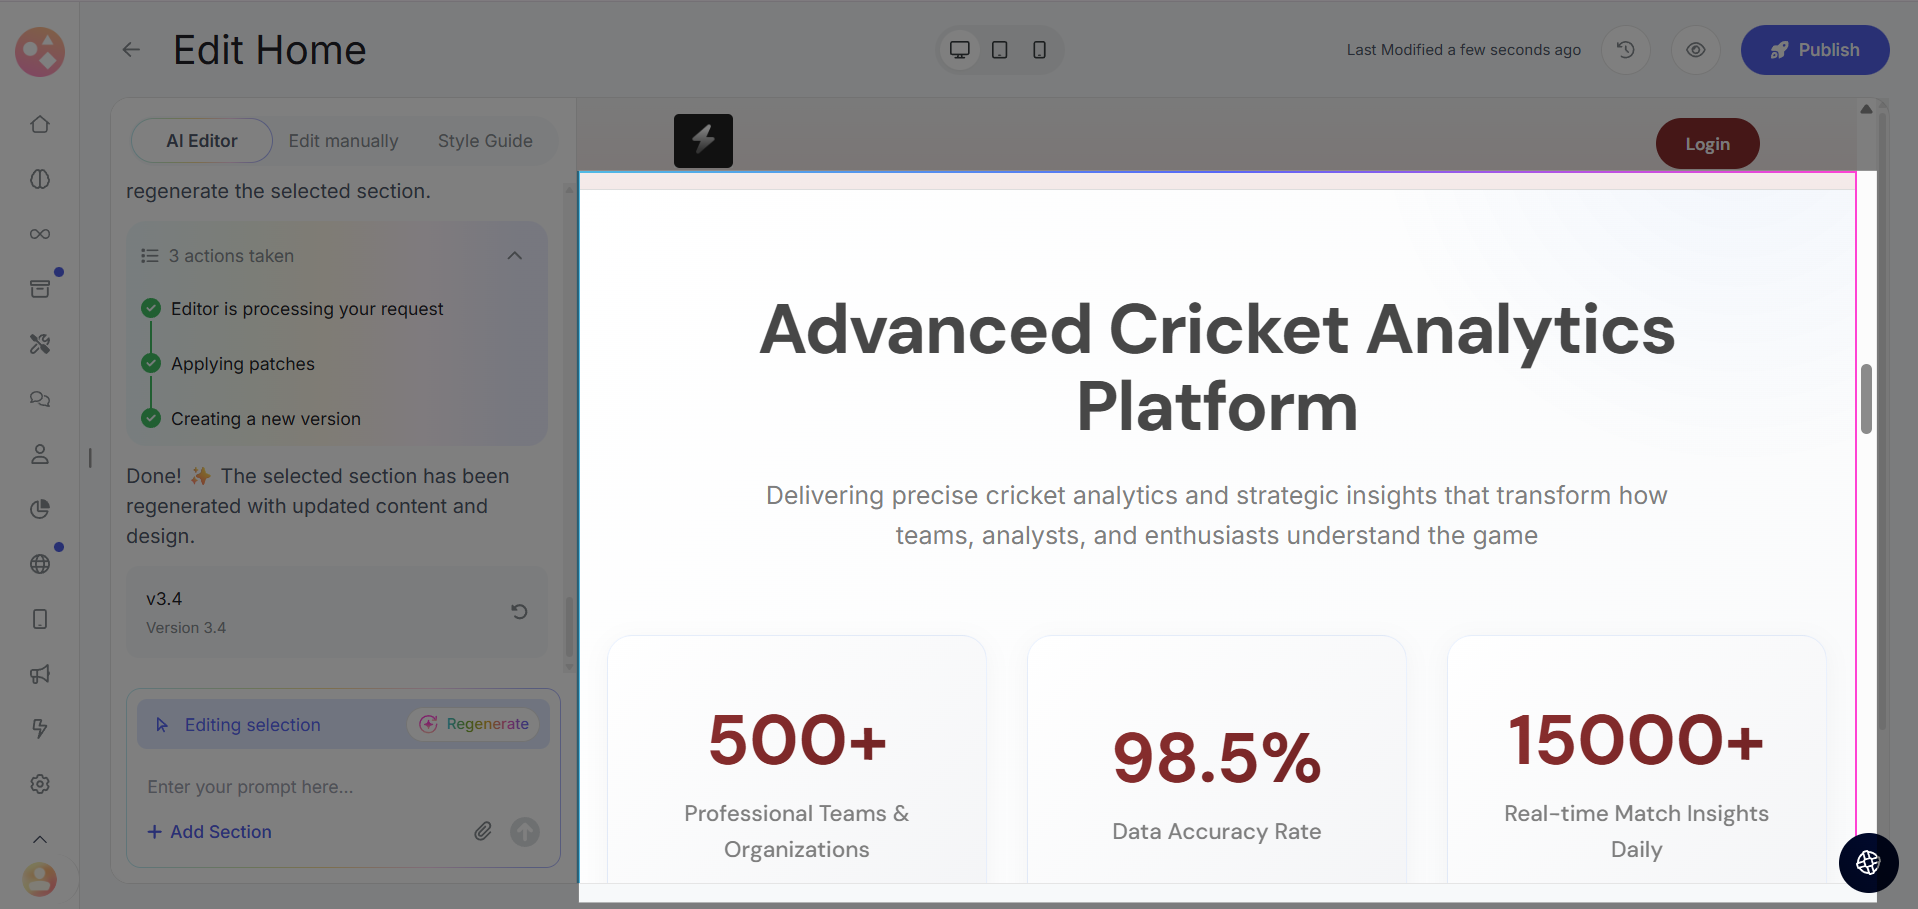
Task: Open the Style Guide tab
Action: click(x=485, y=141)
